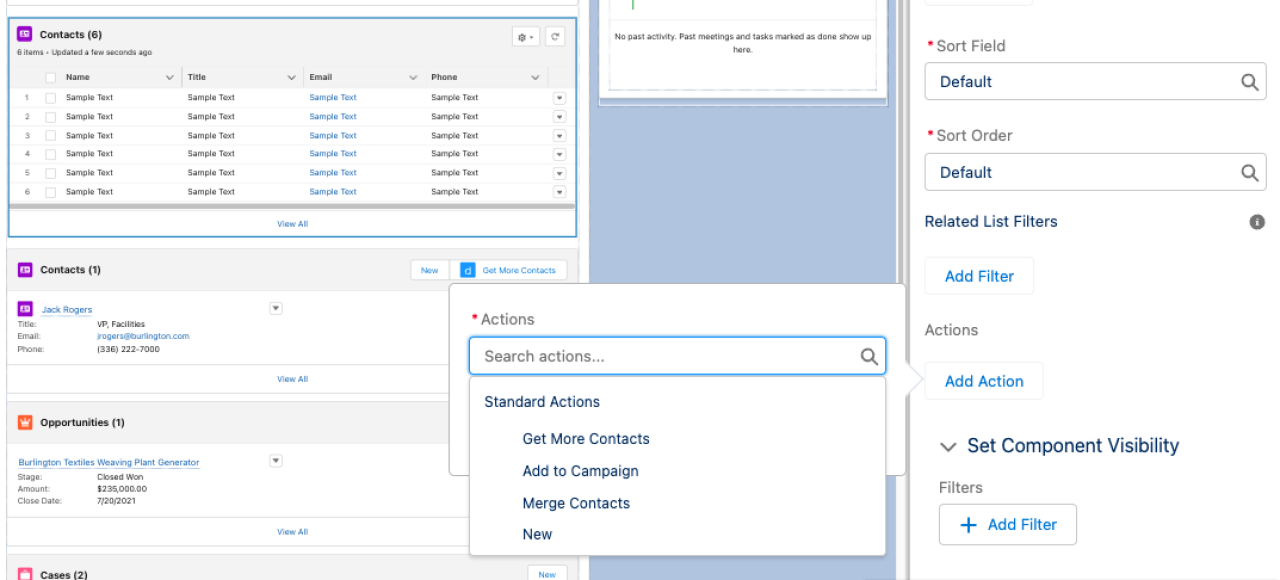Click the jrogers@burlington.com email link
Image resolution: width=1280 pixels, height=580 pixels.
coord(143,336)
